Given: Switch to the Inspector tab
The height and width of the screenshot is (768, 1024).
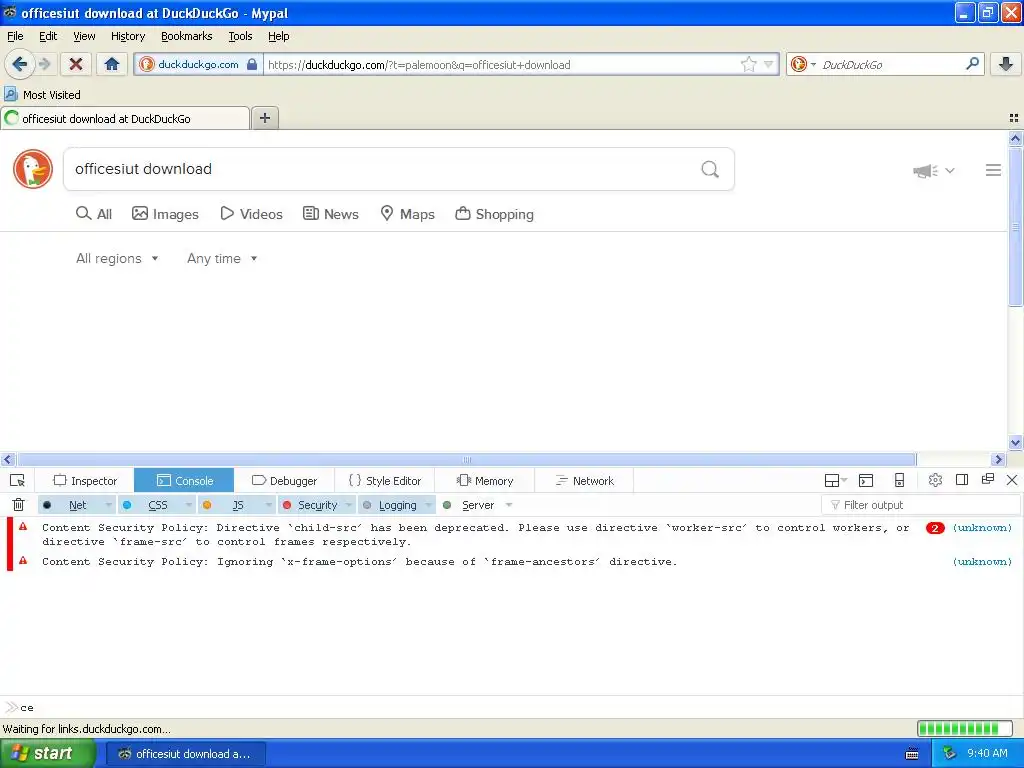Looking at the screenshot, I should pos(84,481).
